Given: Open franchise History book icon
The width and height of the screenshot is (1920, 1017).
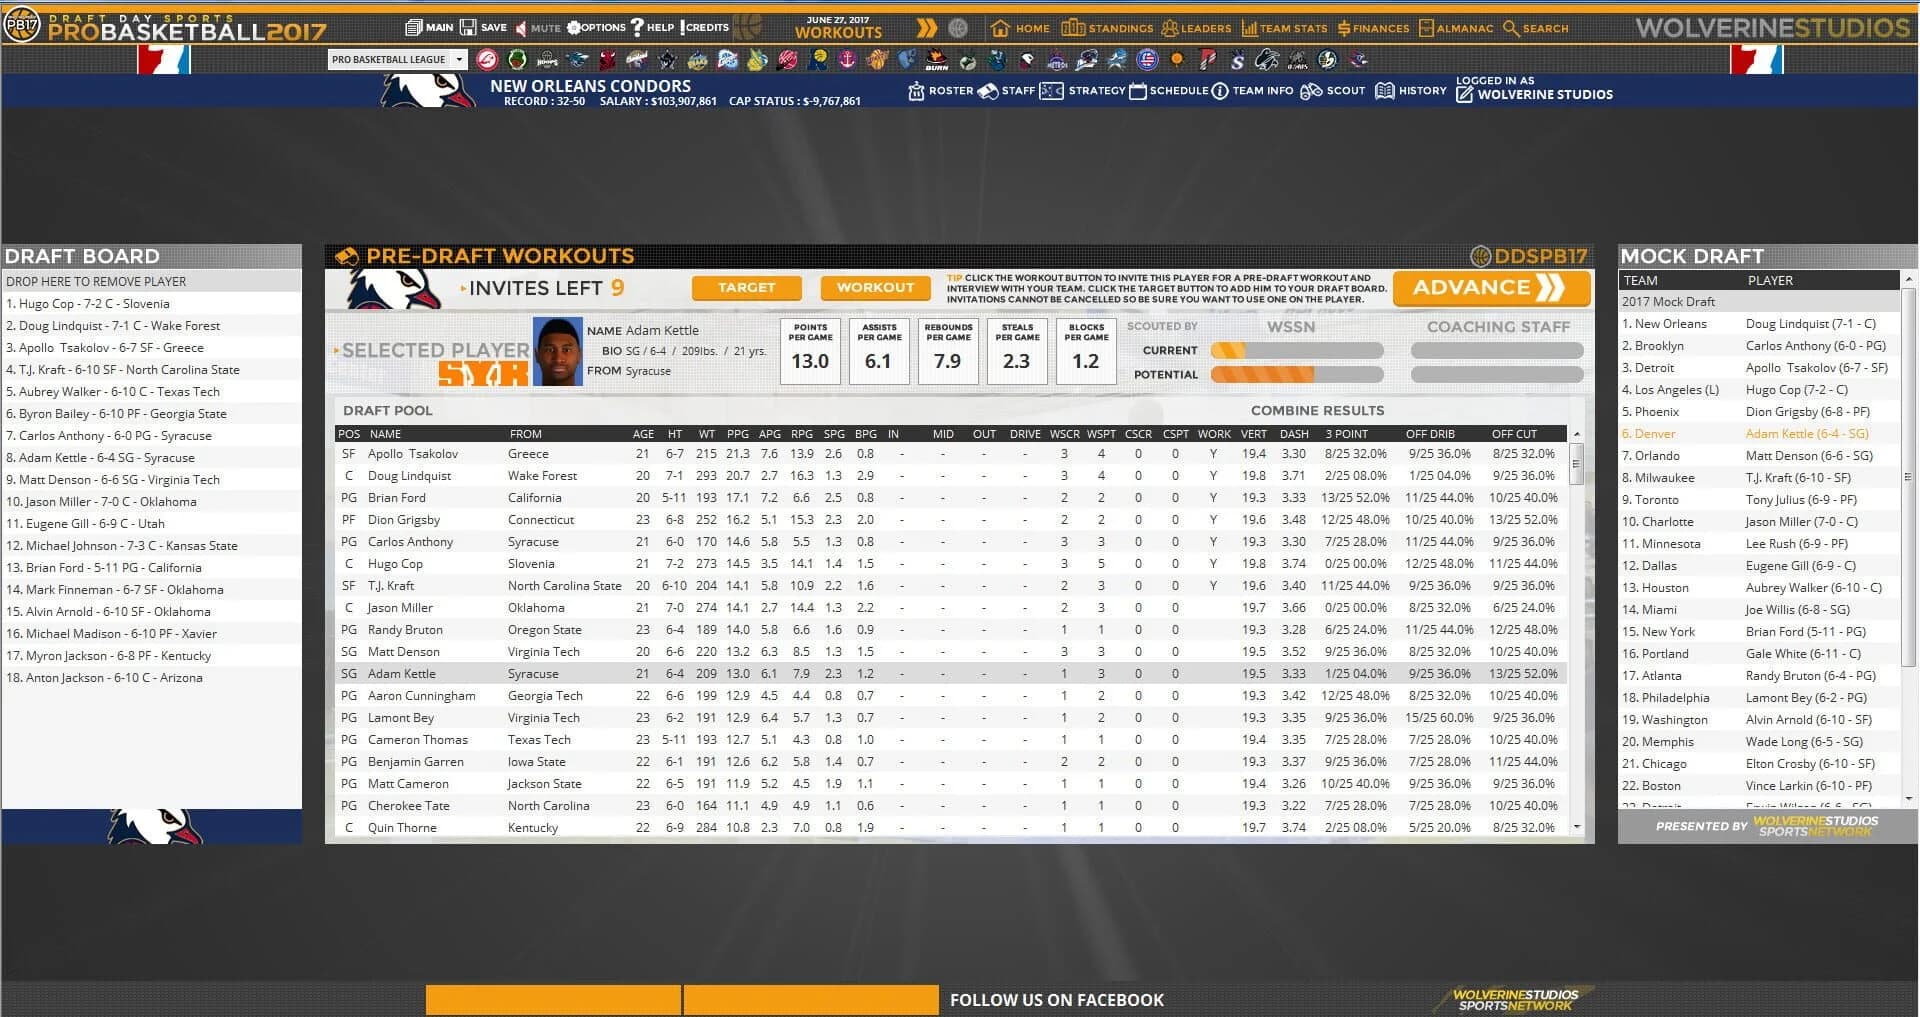Looking at the screenshot, I should coord(1386,90).
